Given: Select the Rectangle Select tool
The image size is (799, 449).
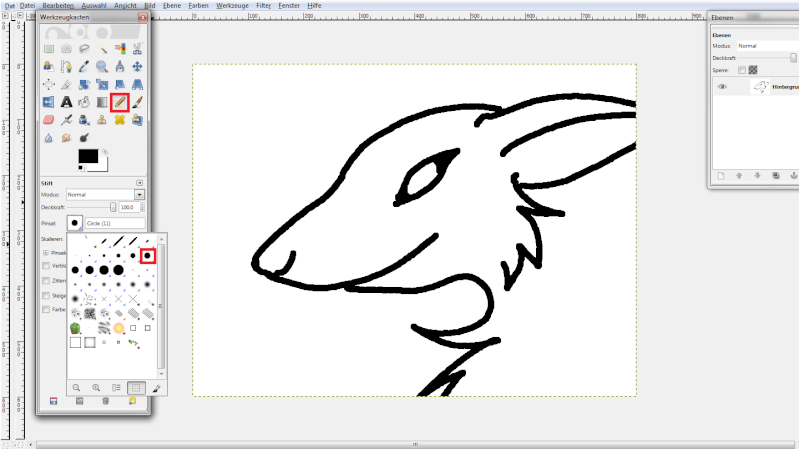Looking at the screenshot, I should 49,49.
